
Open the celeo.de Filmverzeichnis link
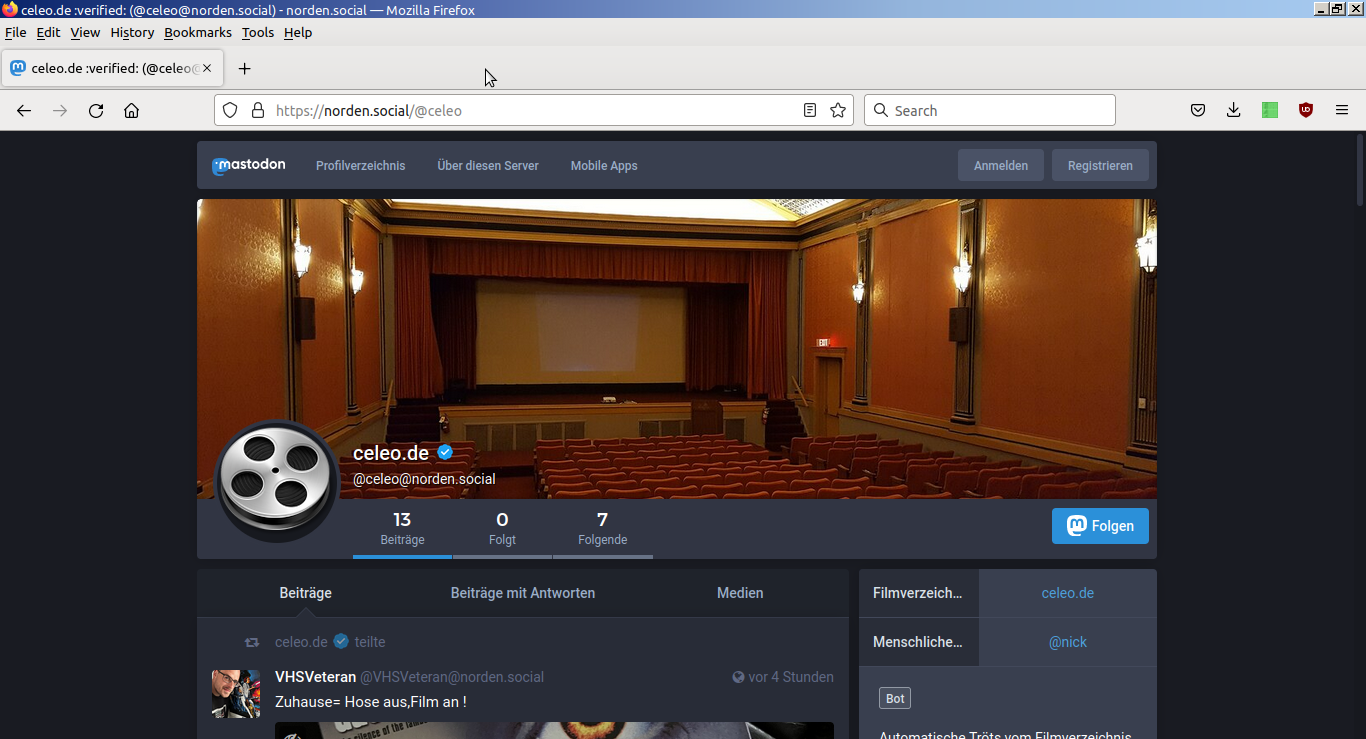coord(1068,593)
